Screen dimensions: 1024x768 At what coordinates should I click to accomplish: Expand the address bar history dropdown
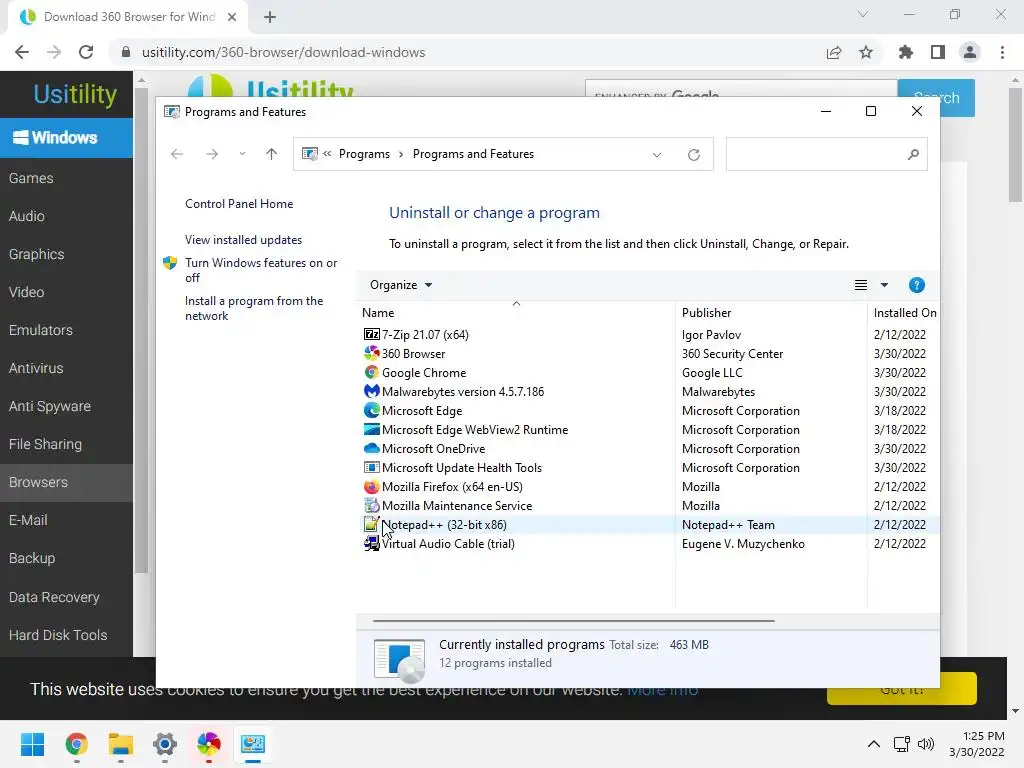click(x=656, y=155)
